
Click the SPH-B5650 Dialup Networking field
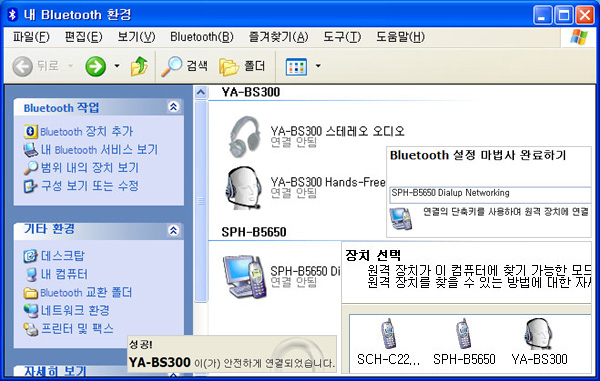pyautogui.click(x=490, y=194)
